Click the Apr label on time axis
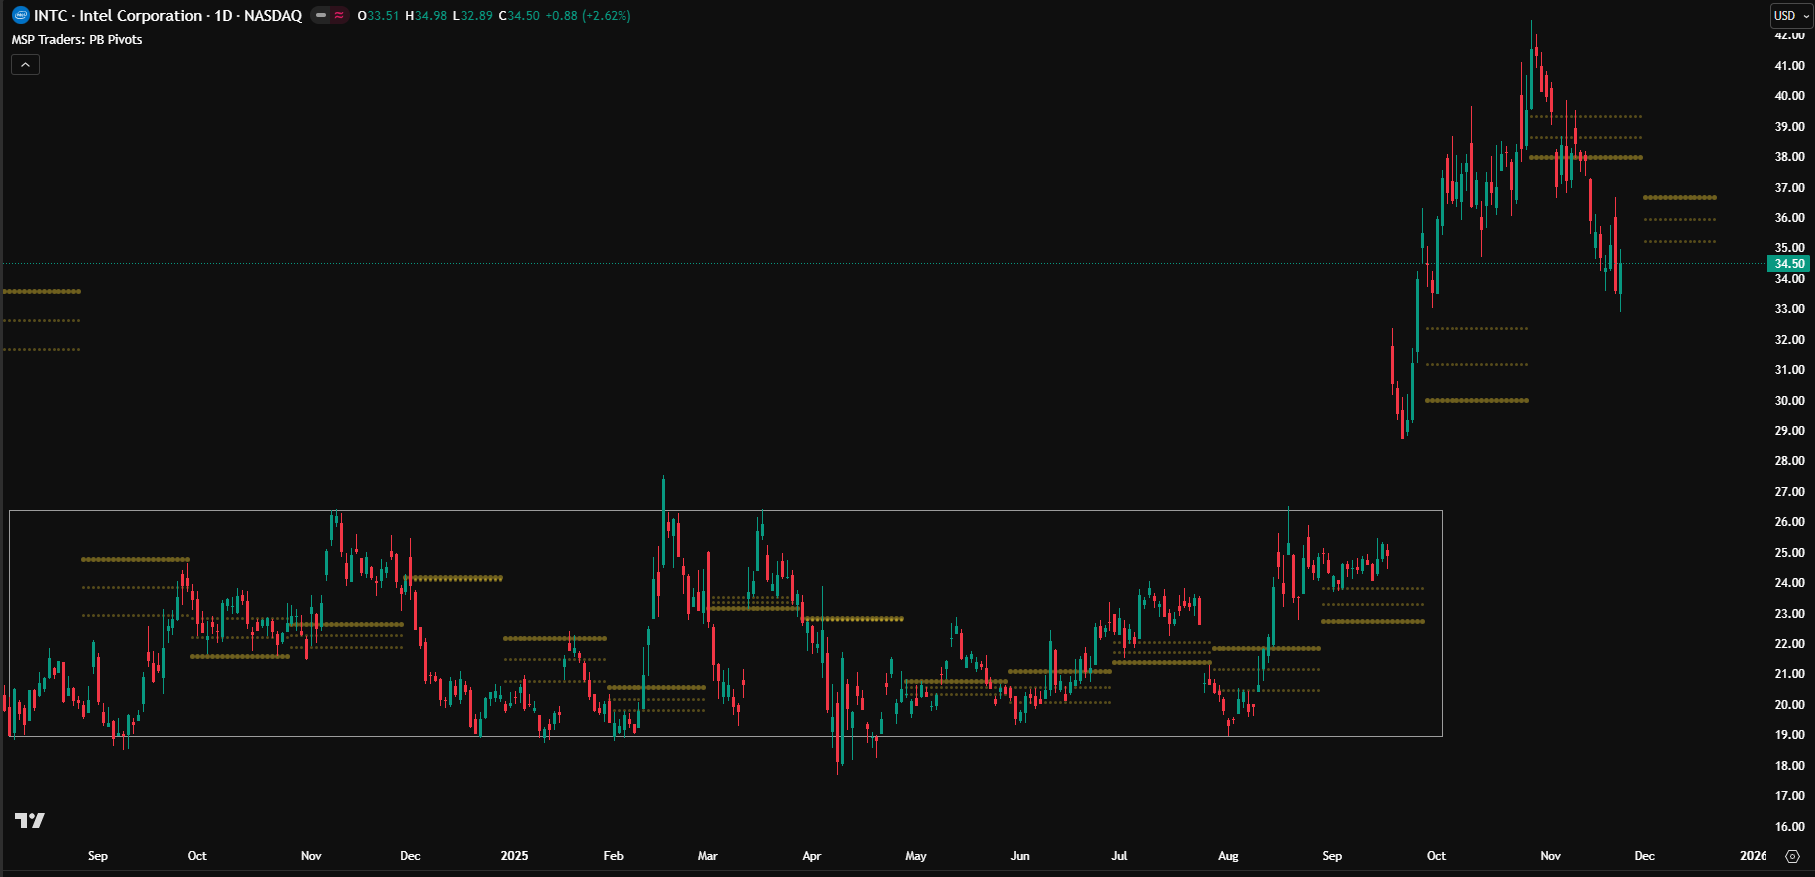Screen dimensions: 1815x877 click(x=811, y=856)
